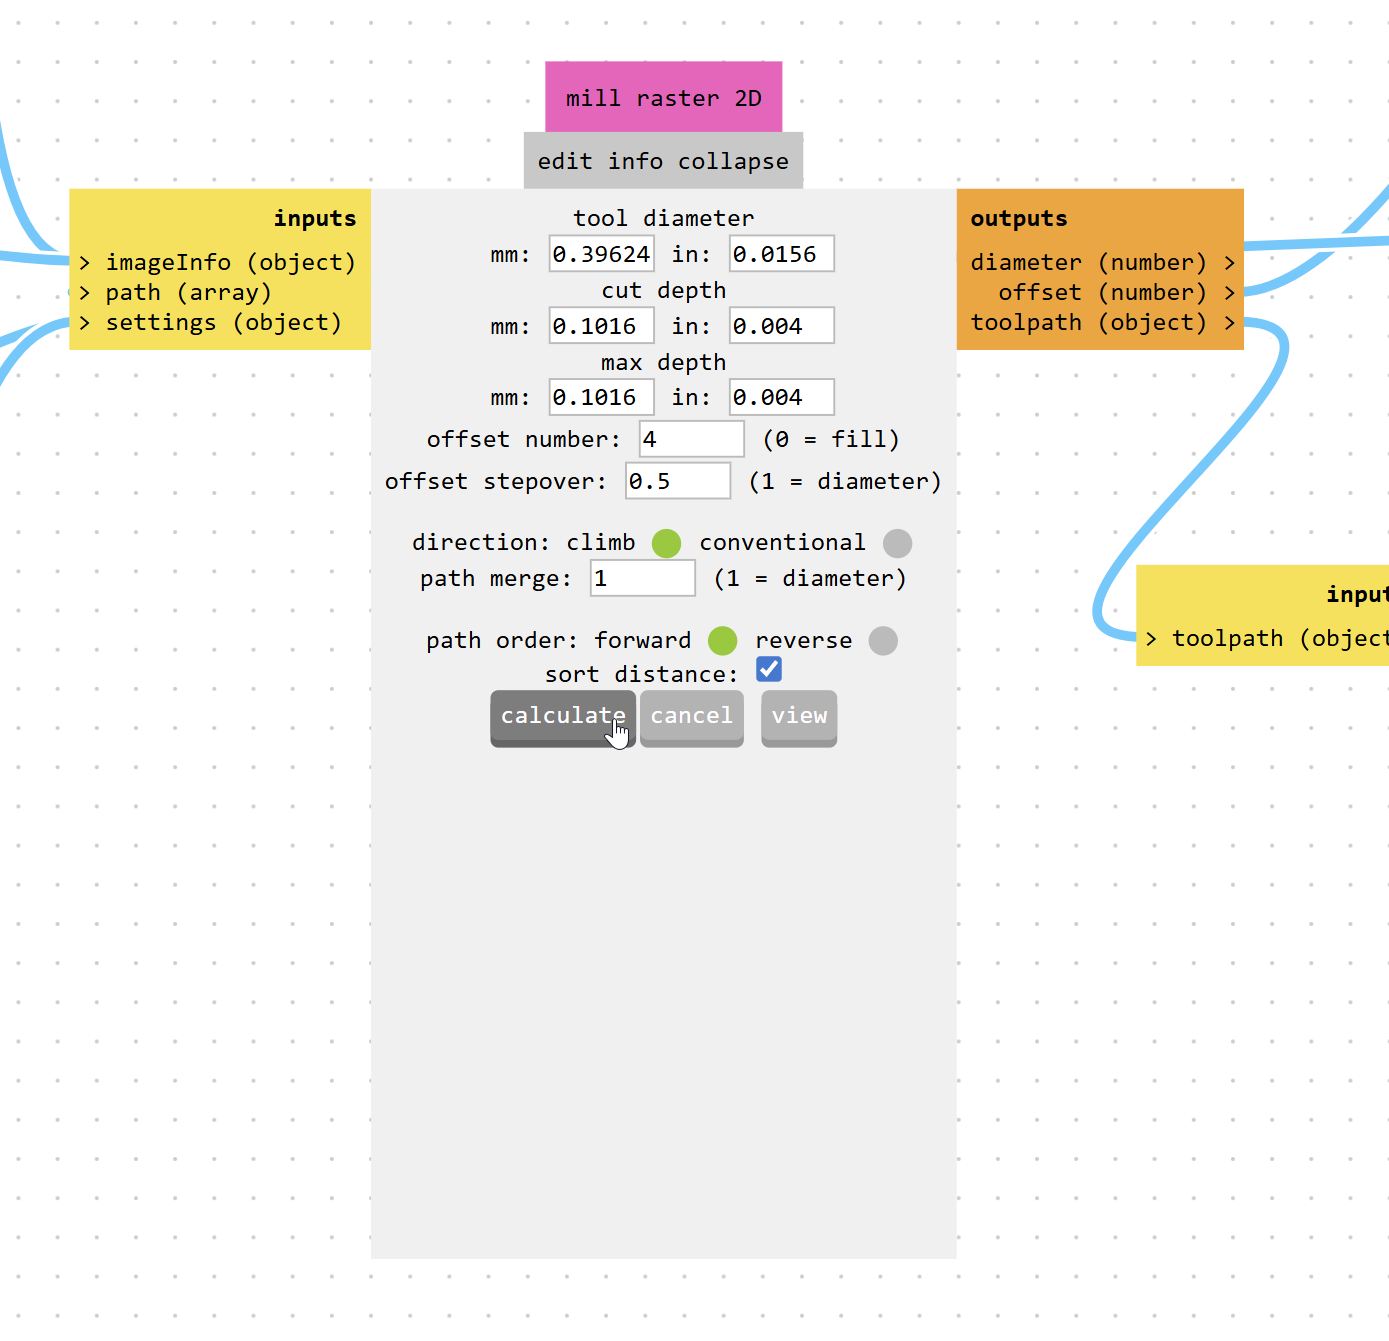Click the offset stepover label
1389x1341 pixels.
pos(496,481)
